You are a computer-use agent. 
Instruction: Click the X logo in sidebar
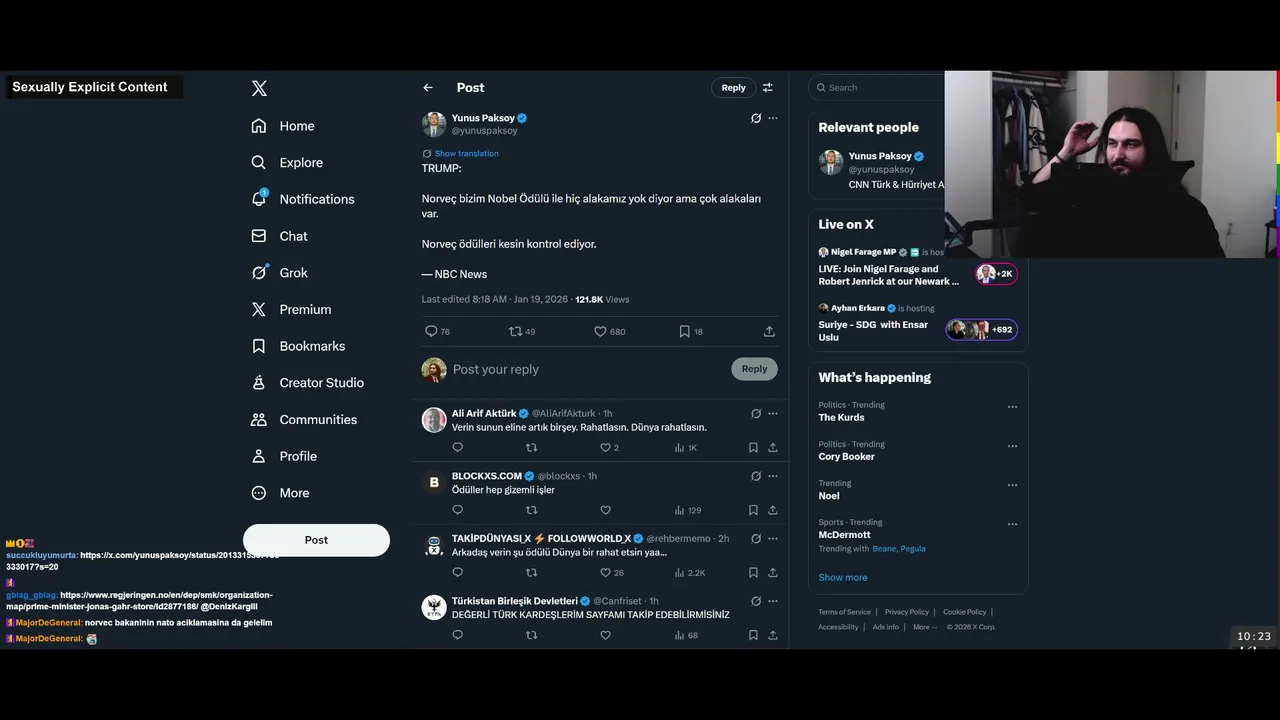pyautogui.click(x=259, y=88)
